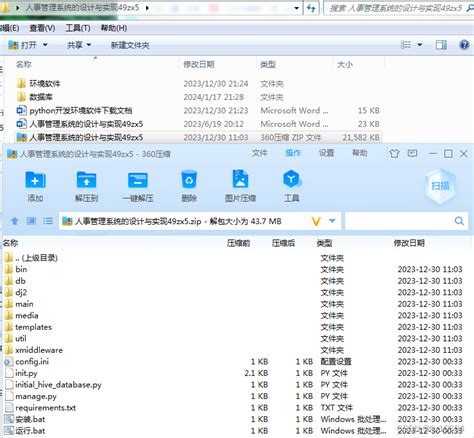The image size is (474, 438).
Task: Select initial_hive_database.py file
Action: coord(58,385)
